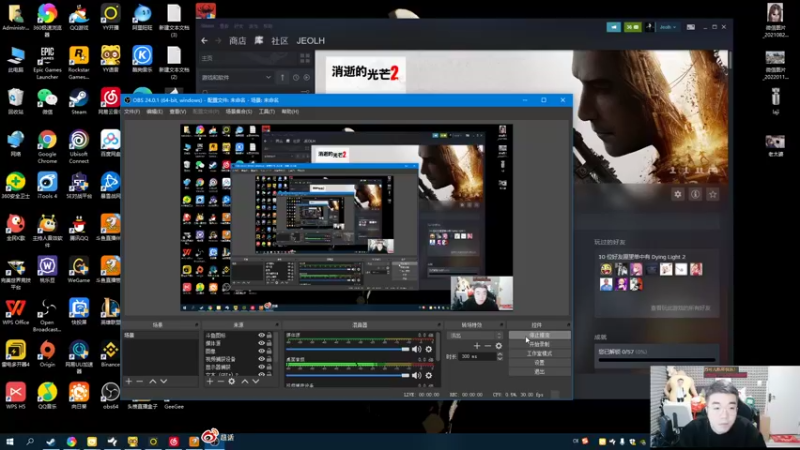The image size is (800, 450).
Task: Open the Steam 商店 tab
Action: point(237,41)
